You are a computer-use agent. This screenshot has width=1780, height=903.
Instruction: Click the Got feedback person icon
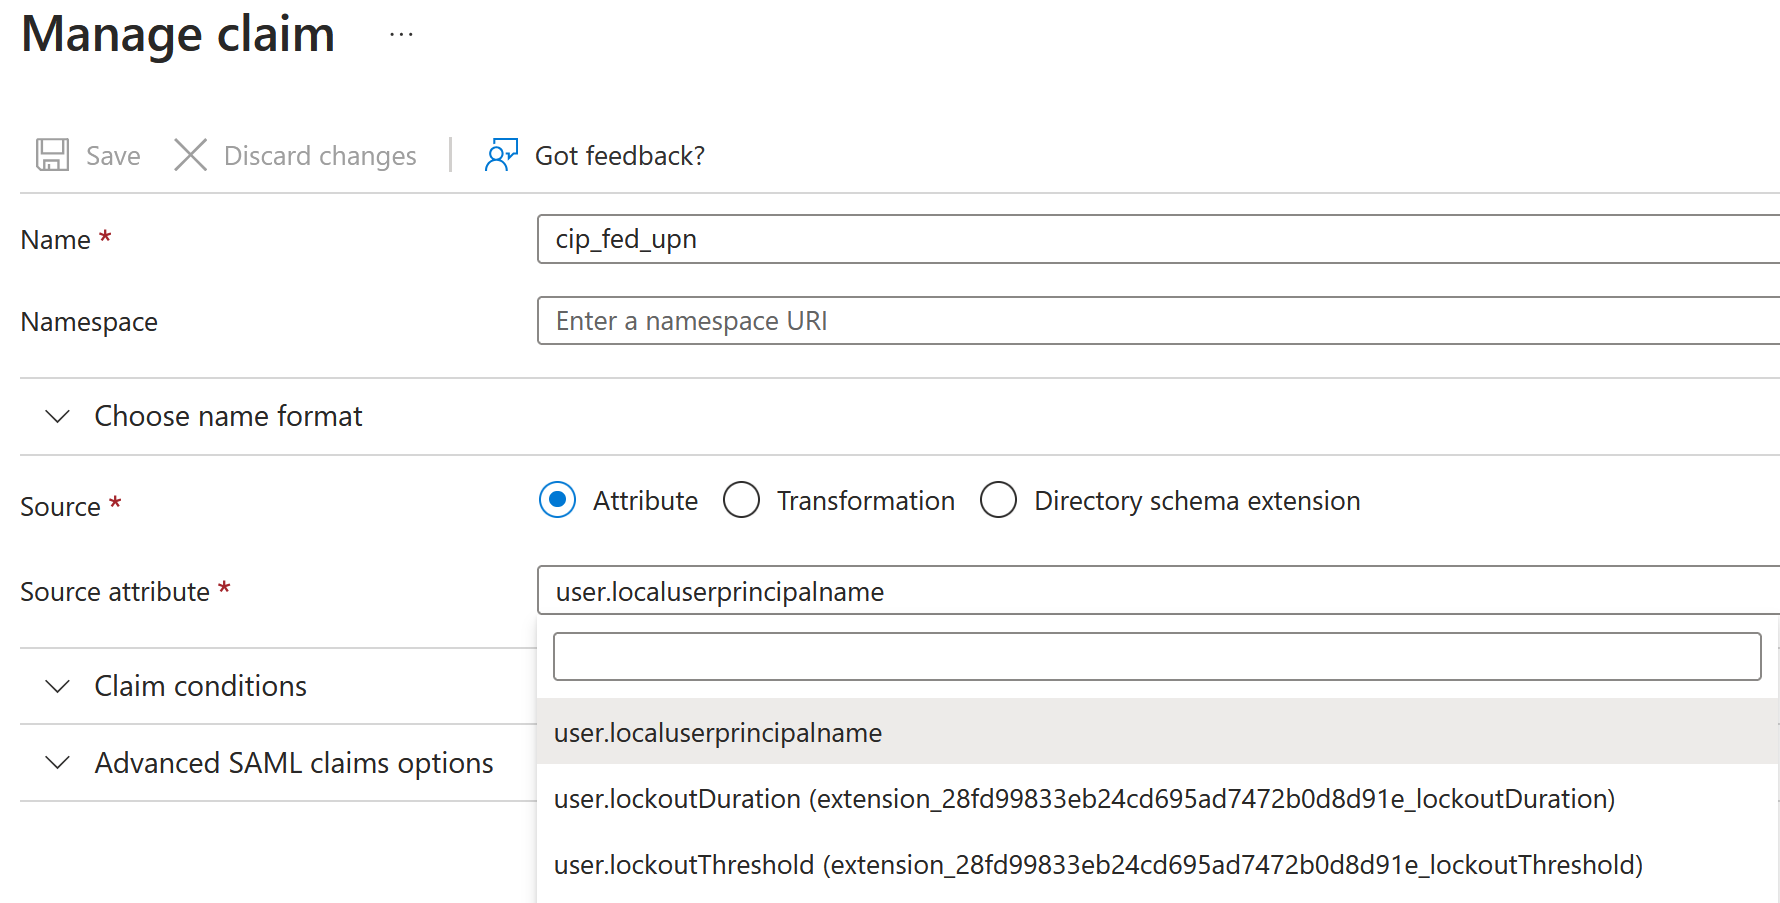tap(501, 155)
